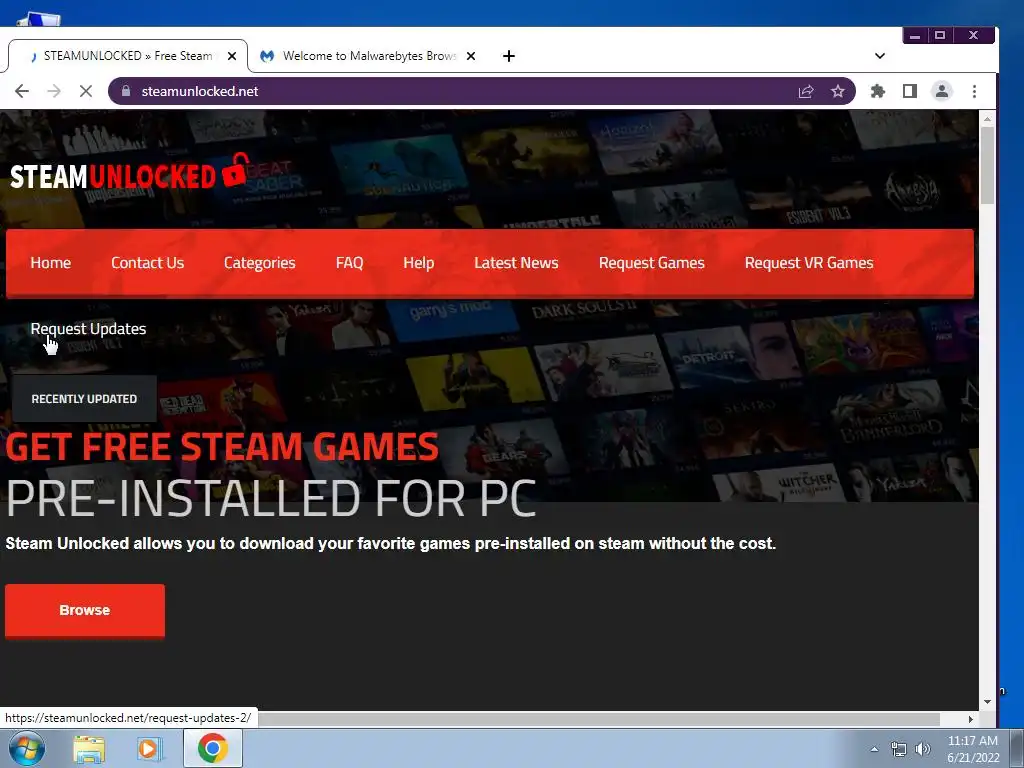The height and width of the screenshot is (768, 1024).
Task: Open Contact Us page
Action: [148, 263]
